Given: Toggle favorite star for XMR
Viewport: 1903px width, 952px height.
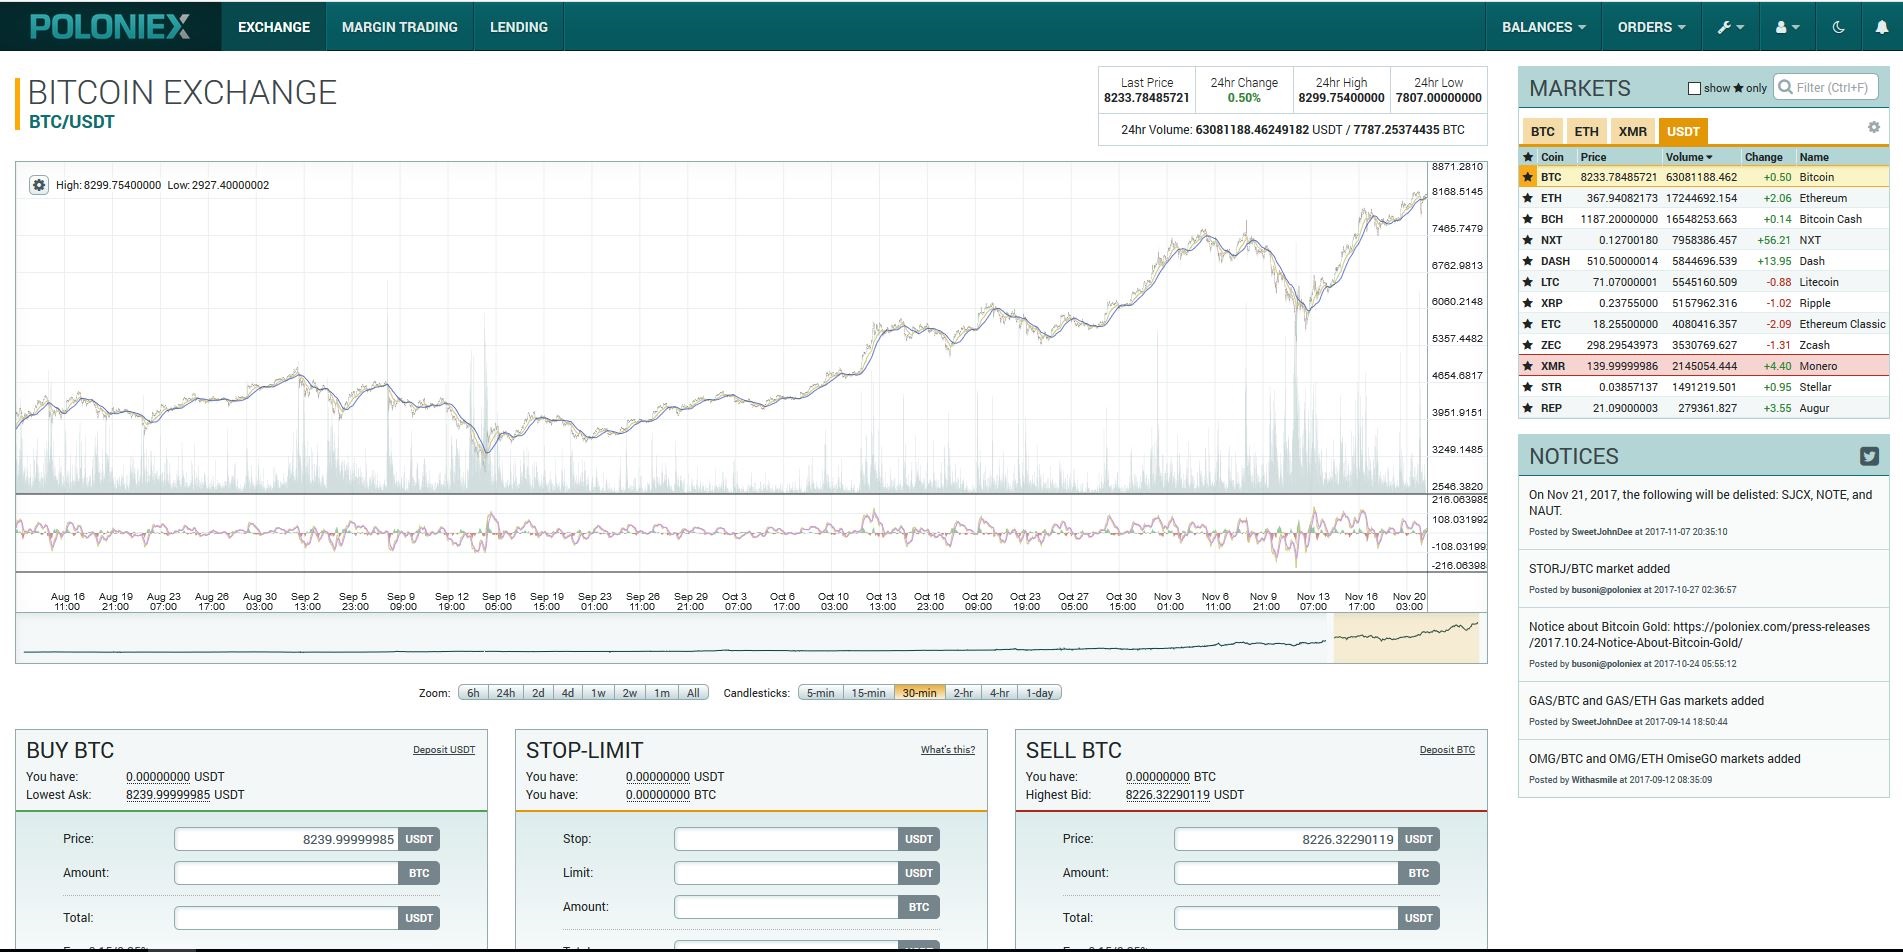Looking at the screenshot, I should (1527, 366).
